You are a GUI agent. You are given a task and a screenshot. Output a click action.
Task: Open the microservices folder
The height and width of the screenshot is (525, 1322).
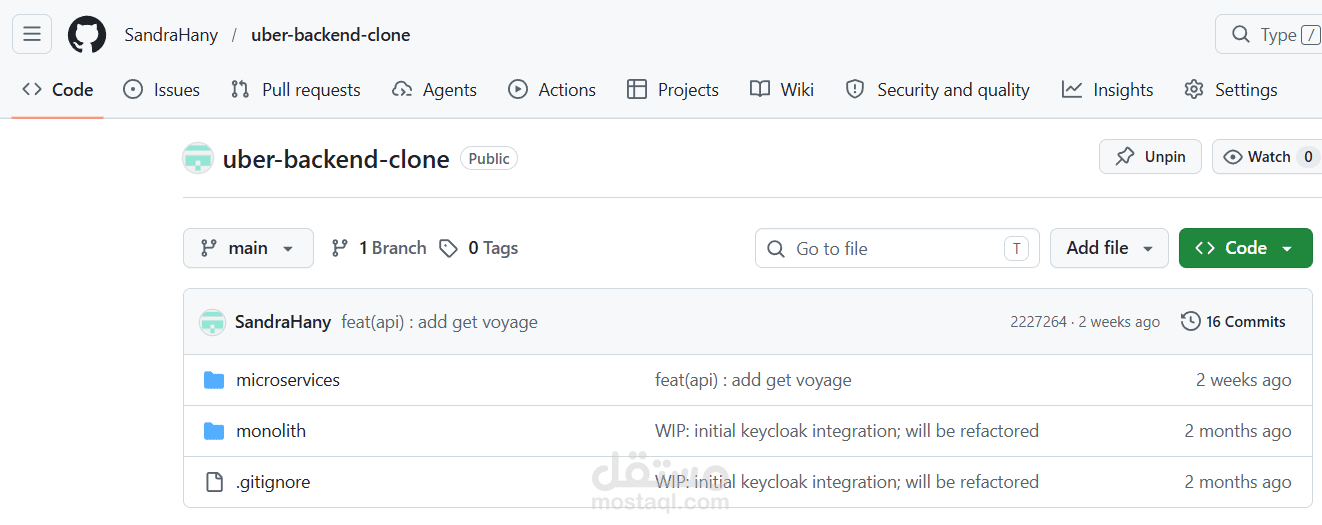(288, 380)
